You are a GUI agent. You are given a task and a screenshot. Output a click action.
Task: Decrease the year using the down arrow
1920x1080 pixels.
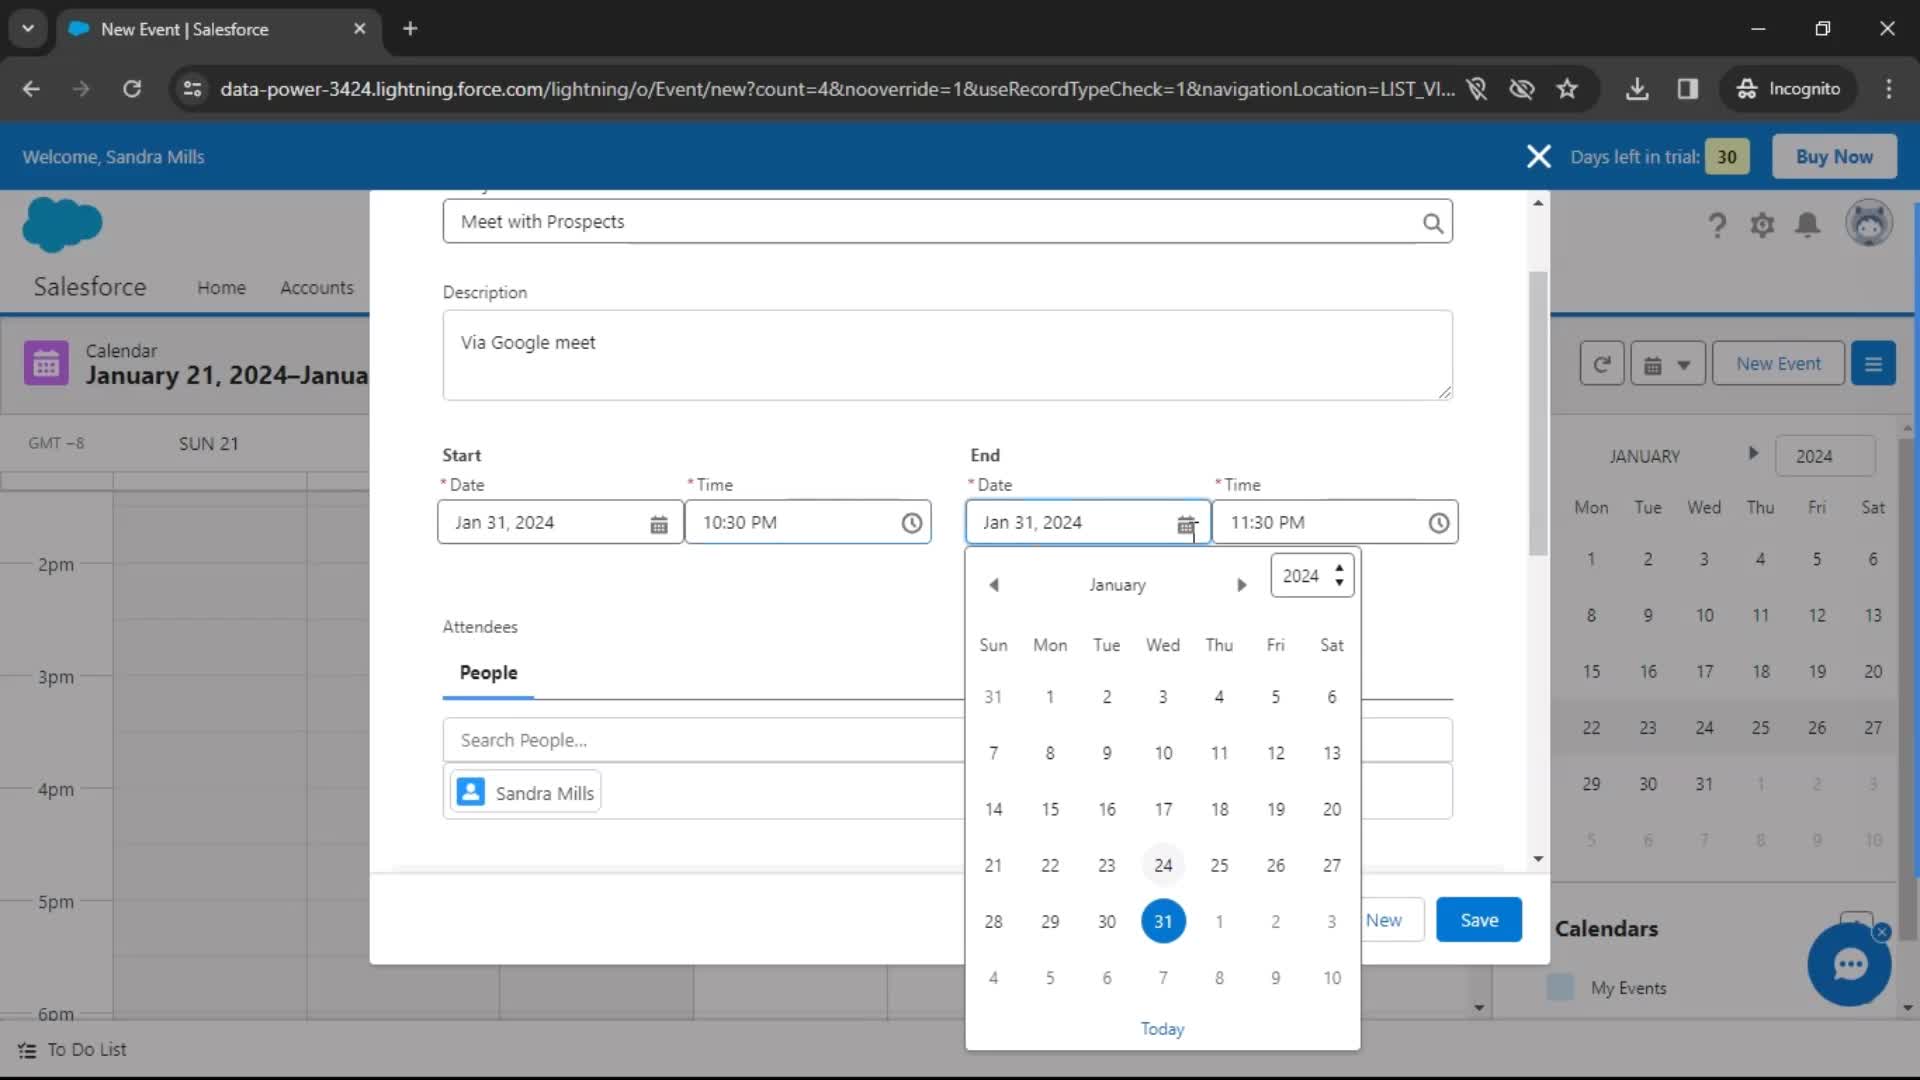(x=1339, y=583)
